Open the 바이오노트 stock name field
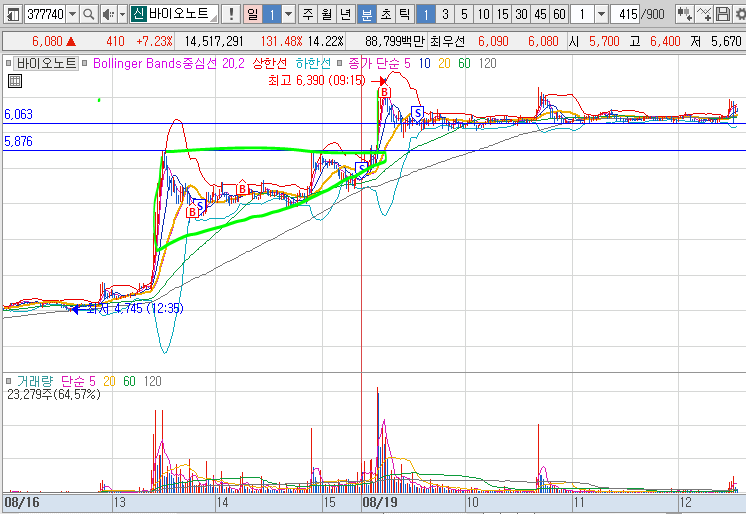This screenshot has width=746, height=514. (x=174, y=14)
